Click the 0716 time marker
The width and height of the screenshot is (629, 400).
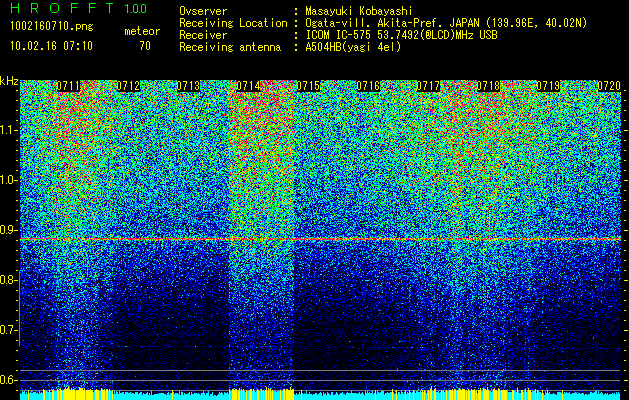[x=368, y=86]
